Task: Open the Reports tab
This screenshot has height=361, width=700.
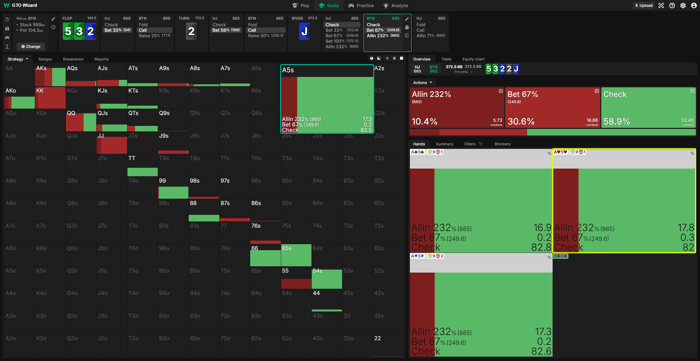Action: click(x=101, y=59)
